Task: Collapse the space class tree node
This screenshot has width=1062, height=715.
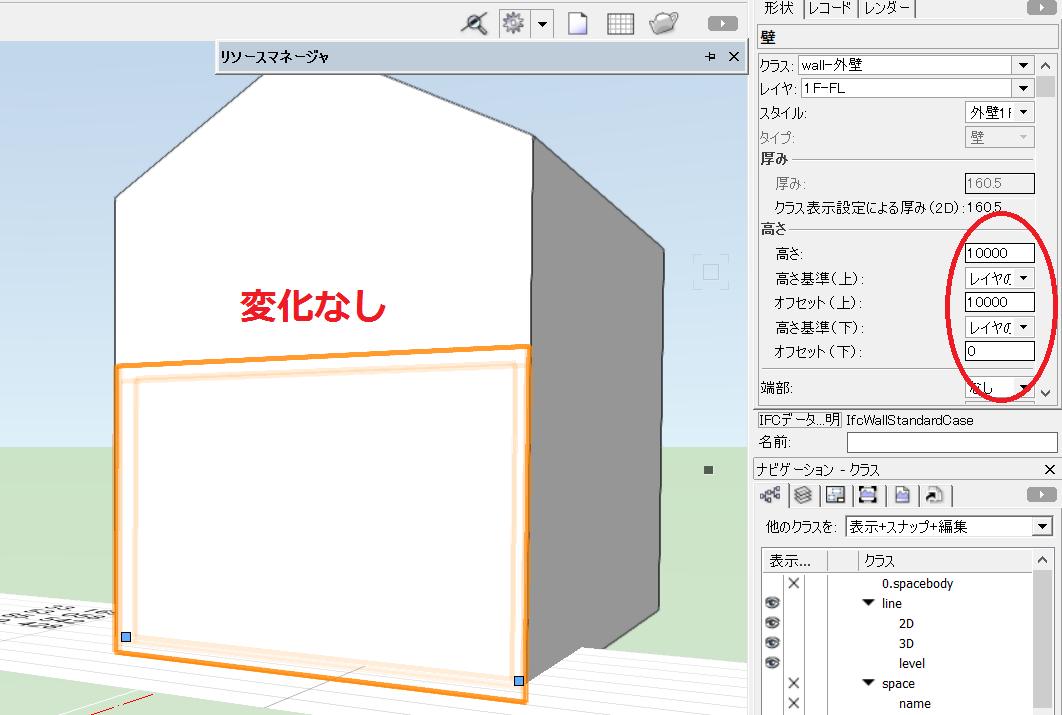Action: [x=868, y=684]
